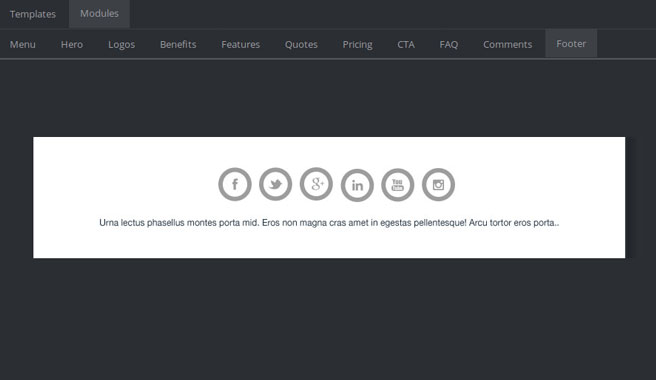Select the Footer tab
This screenshot has height=380, width=656.
point(571,44)
